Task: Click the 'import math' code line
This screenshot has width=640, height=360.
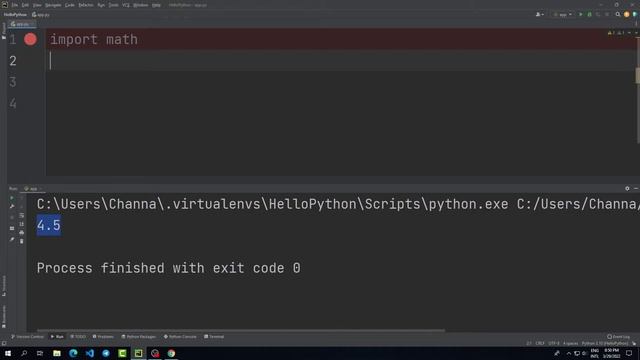Action: [x=94, y=40]
